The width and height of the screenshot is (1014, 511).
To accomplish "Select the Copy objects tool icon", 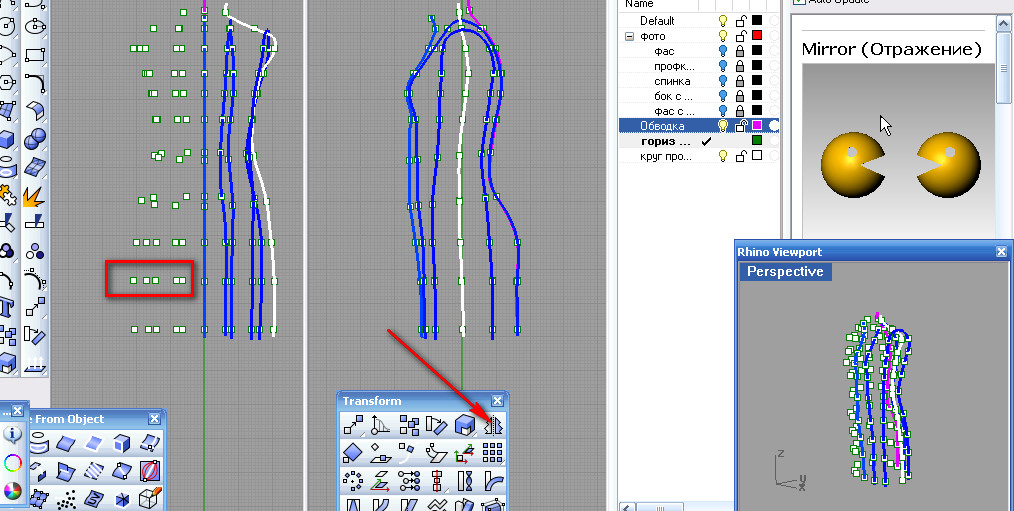I will point(408,426).
